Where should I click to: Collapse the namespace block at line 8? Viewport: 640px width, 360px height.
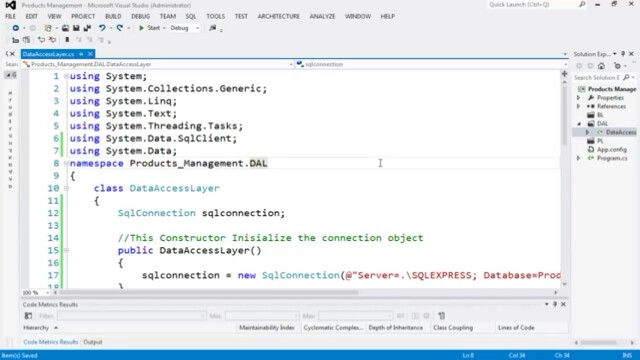click(66, 163)
